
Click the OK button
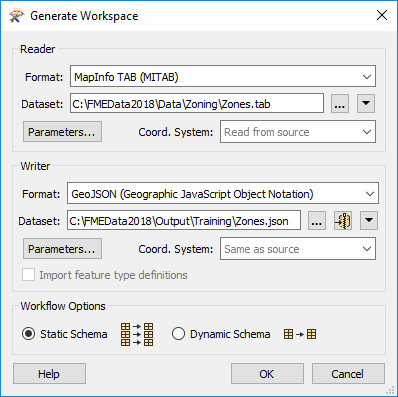pyautogui.click(x=267, y=374)
